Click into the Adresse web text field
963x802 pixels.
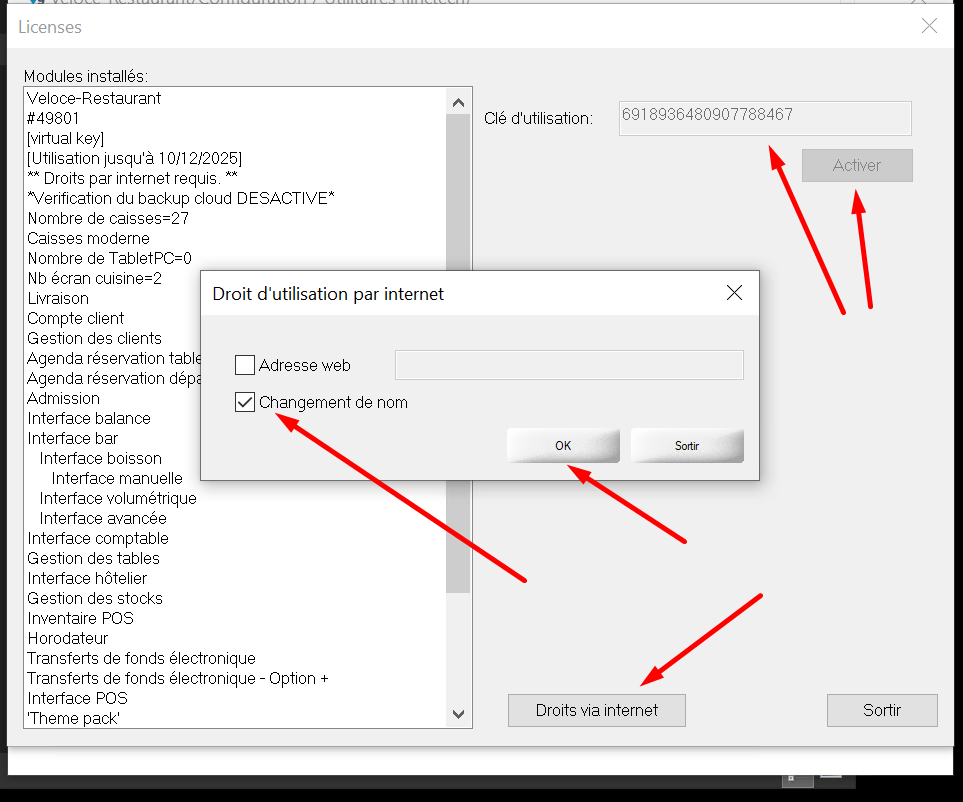[569, 365]
